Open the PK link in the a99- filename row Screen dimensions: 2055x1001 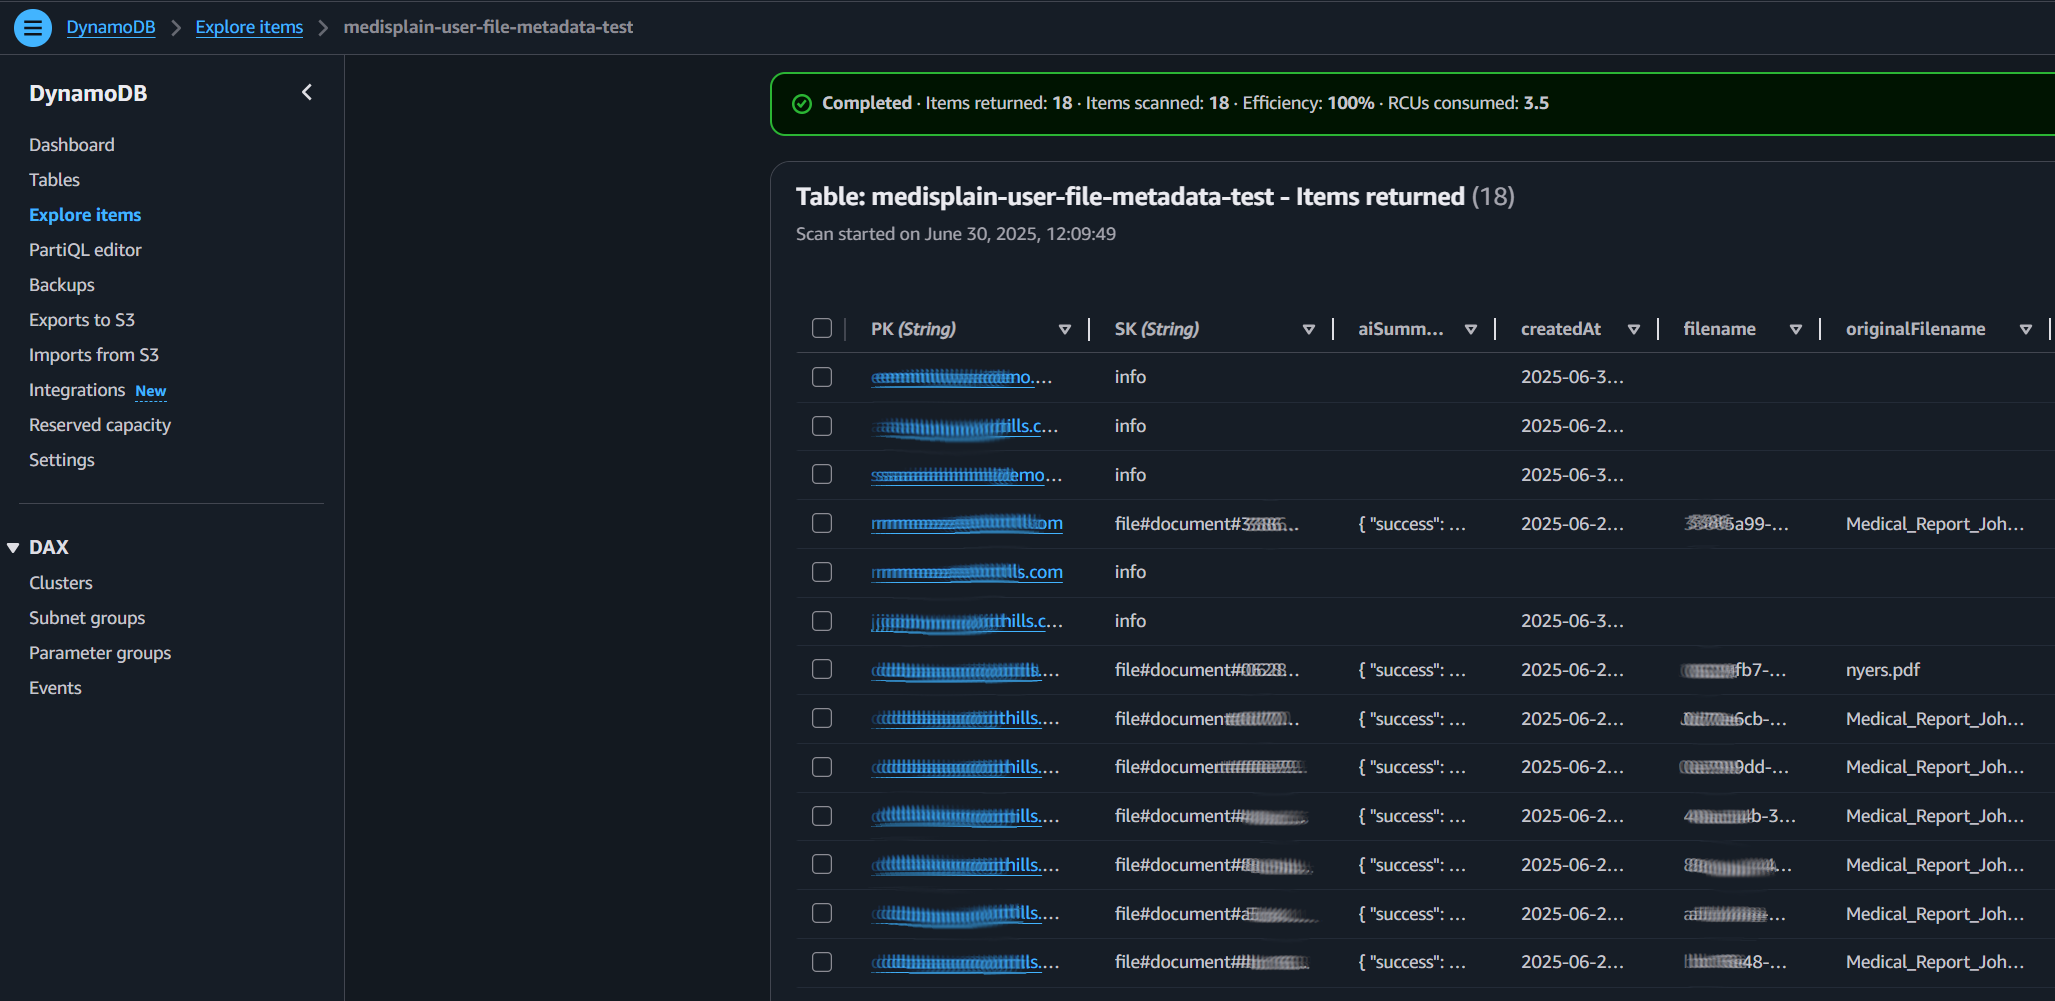pyautogui.click(x=967, y=524)
